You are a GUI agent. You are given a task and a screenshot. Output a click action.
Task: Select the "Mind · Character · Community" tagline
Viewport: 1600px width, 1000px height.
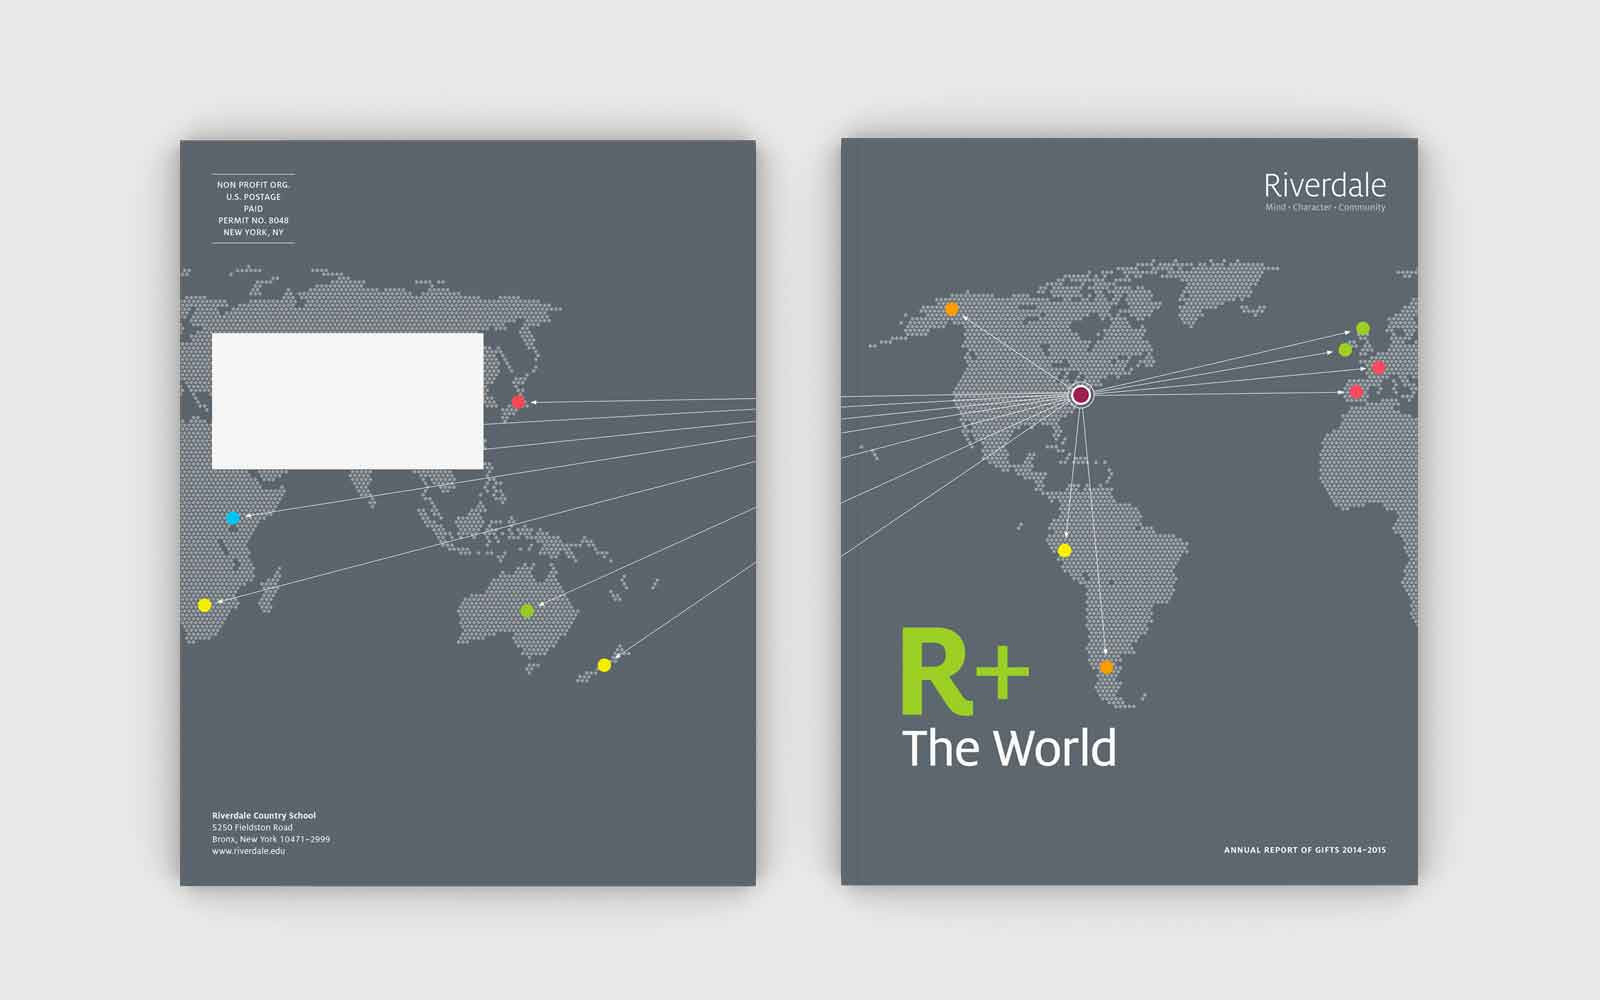(1326, 208)
